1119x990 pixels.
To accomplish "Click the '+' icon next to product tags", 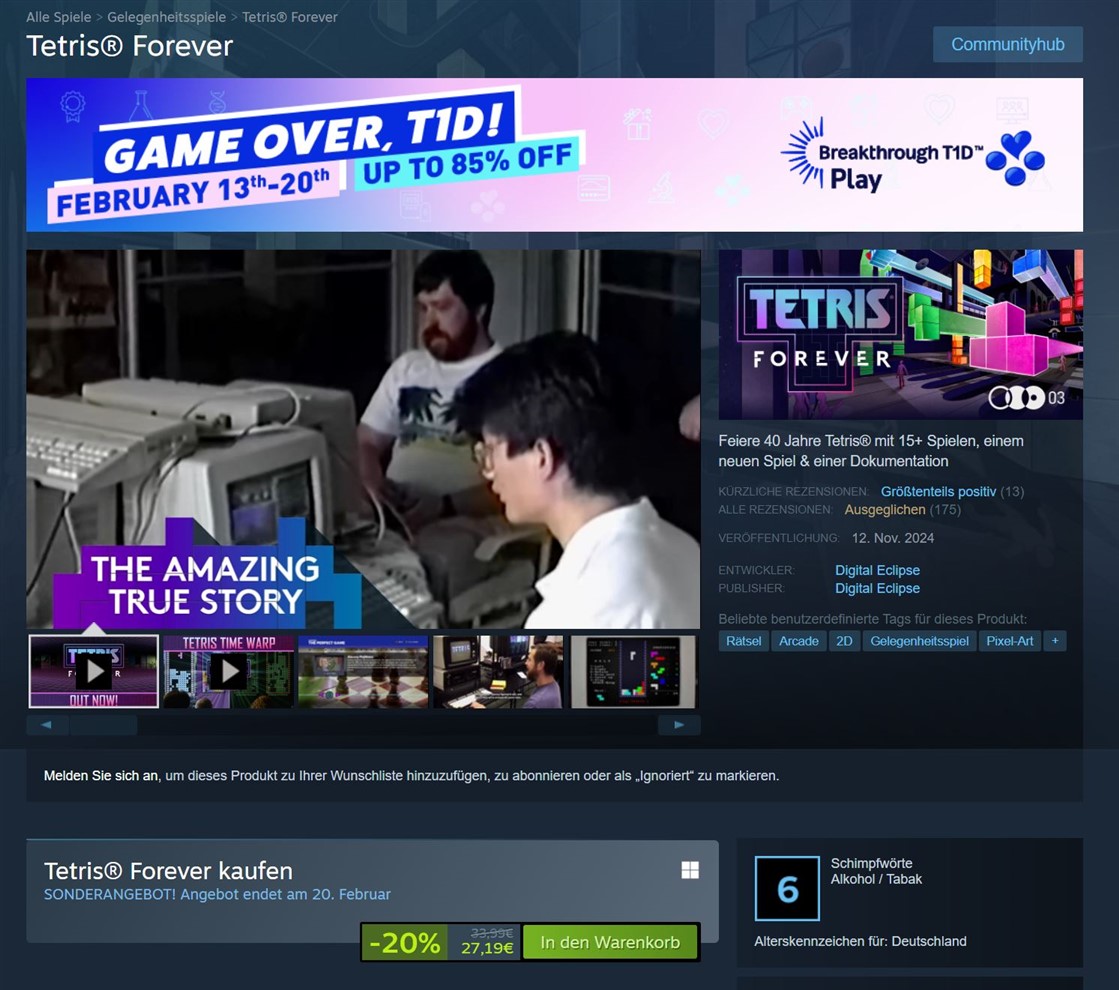I will pyautogui.click(x=1056, y=640).
